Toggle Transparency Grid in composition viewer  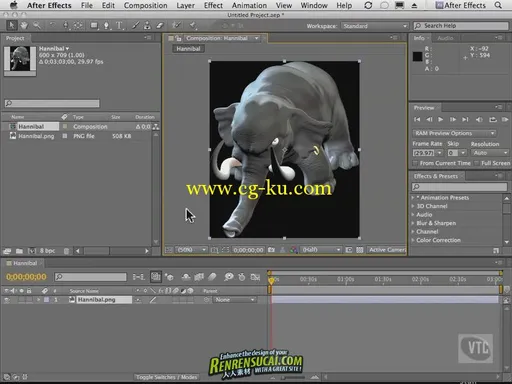(360, 250)
